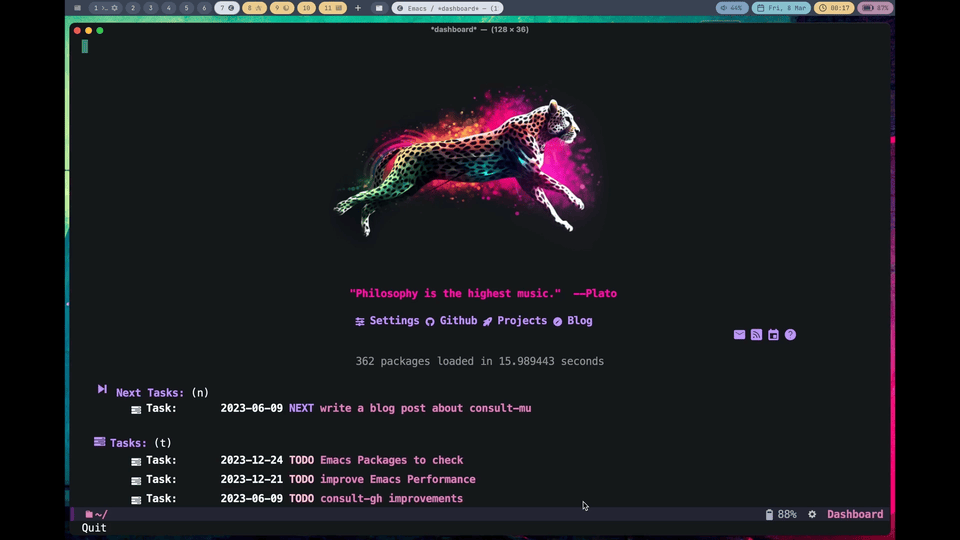Click the Projects rocket icon
This screenshot has height=540, width=960.
487,321
